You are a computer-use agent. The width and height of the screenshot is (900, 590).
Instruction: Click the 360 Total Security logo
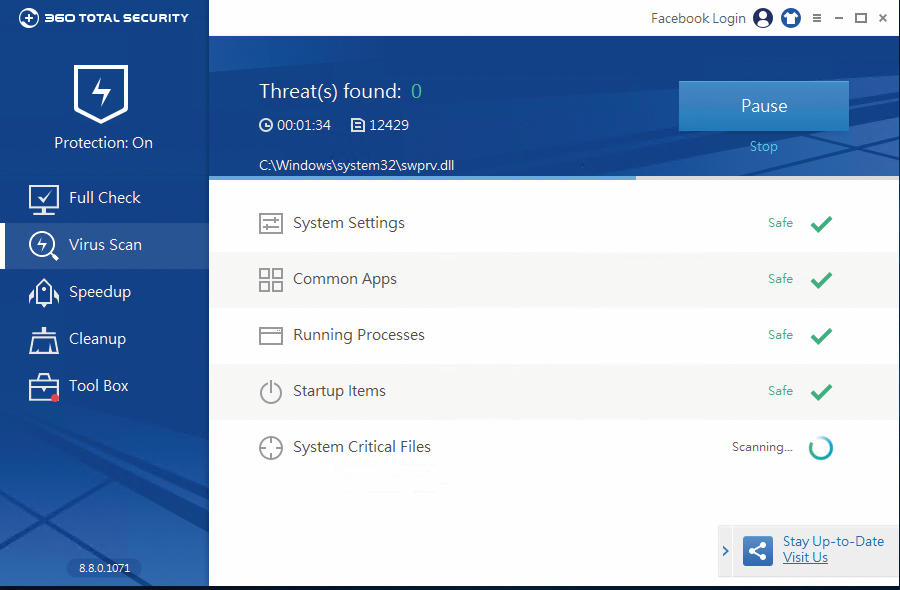103,18
